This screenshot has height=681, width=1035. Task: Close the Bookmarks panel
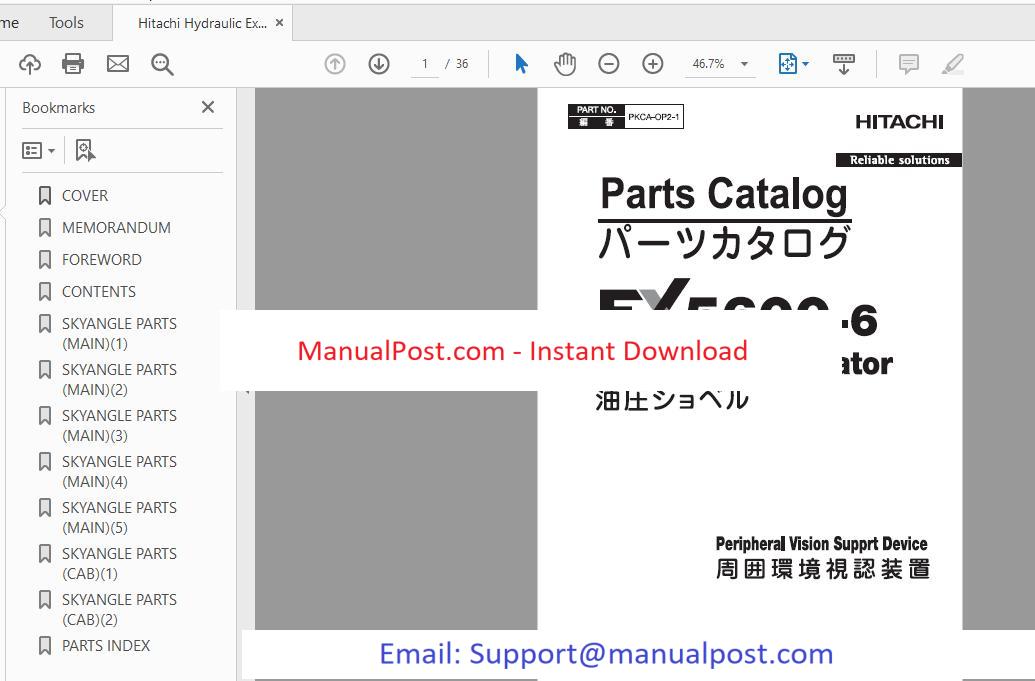click(x=208, y=107)
